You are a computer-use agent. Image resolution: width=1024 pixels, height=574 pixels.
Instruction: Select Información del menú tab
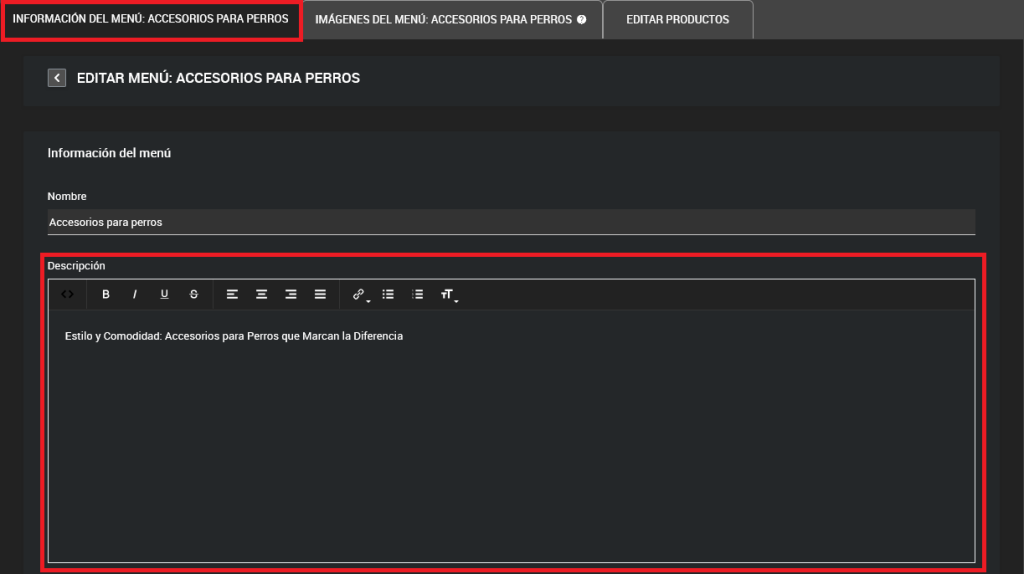click(x=151, y=20)
